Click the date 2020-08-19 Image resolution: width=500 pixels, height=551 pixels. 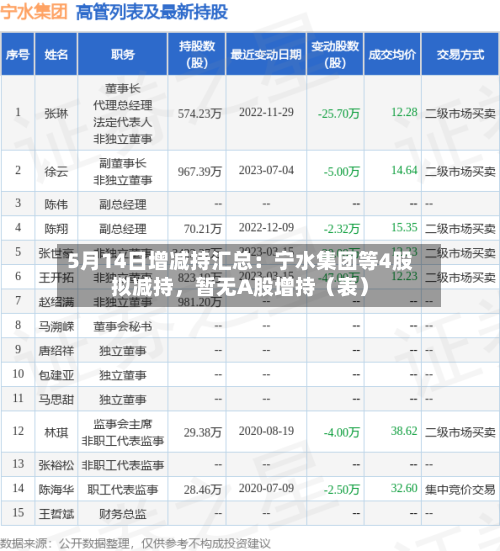pos(266,431)
